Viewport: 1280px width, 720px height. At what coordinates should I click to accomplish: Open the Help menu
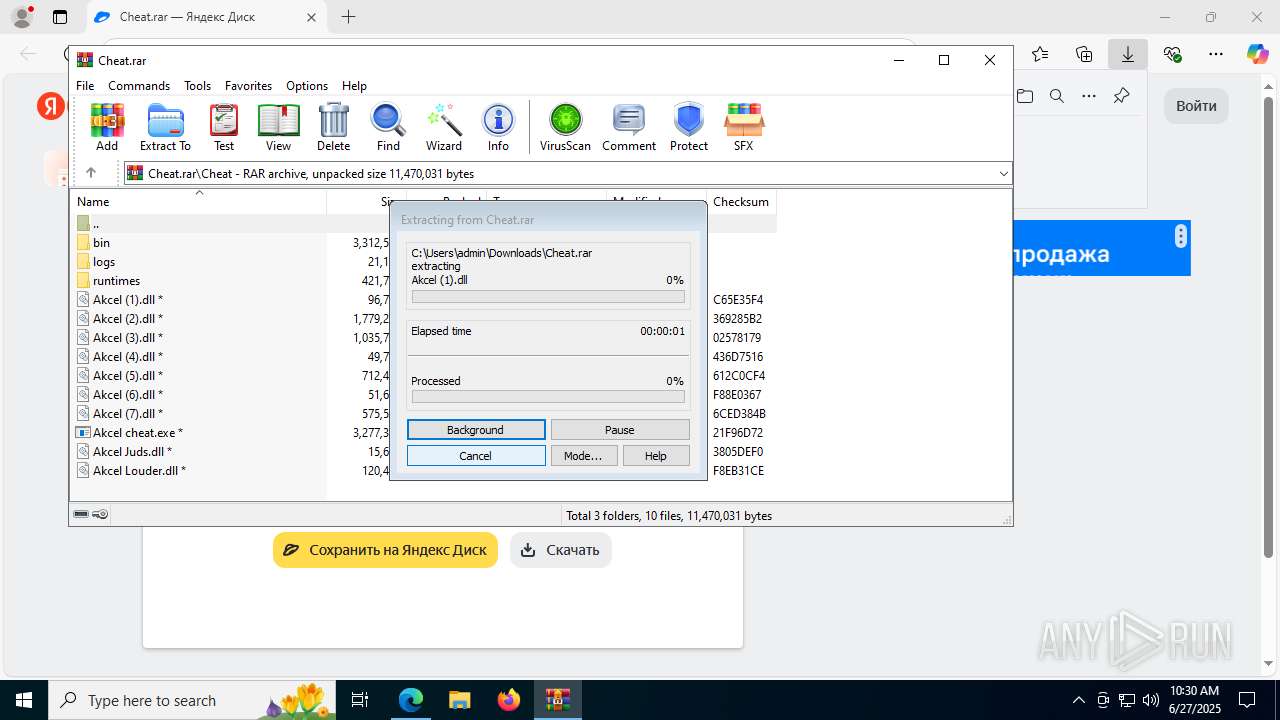[354, 86]
